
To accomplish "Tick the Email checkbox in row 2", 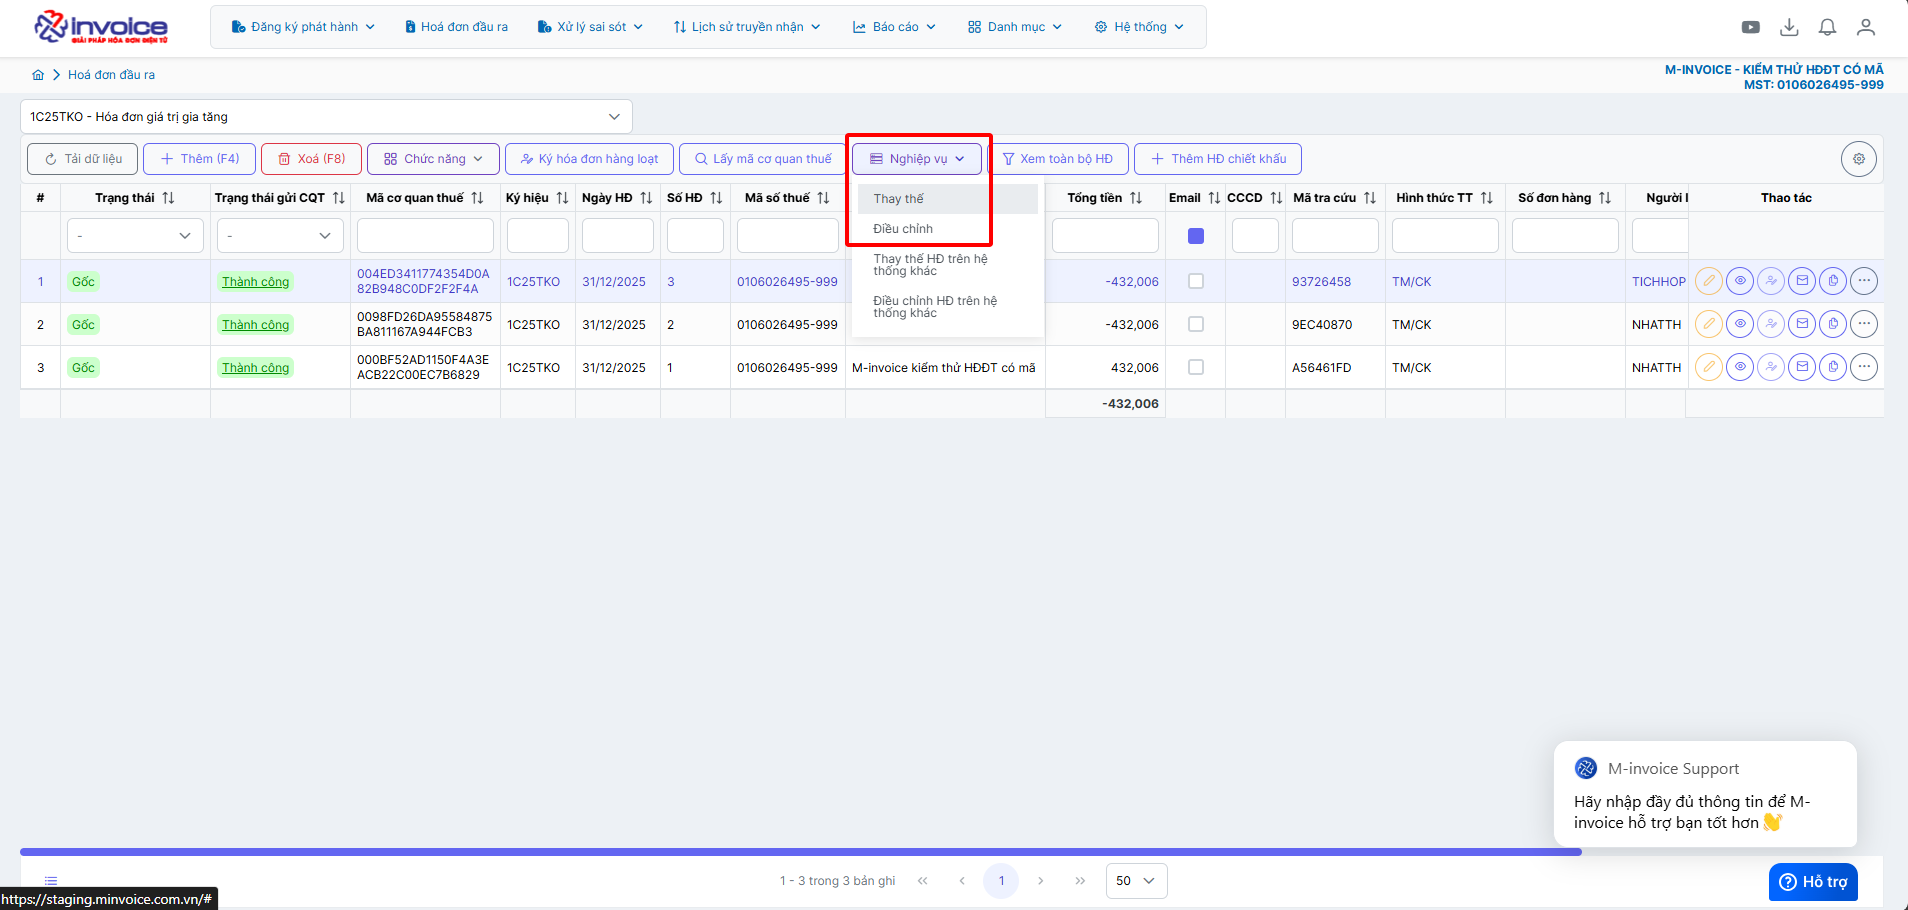I will point(1196,324).
